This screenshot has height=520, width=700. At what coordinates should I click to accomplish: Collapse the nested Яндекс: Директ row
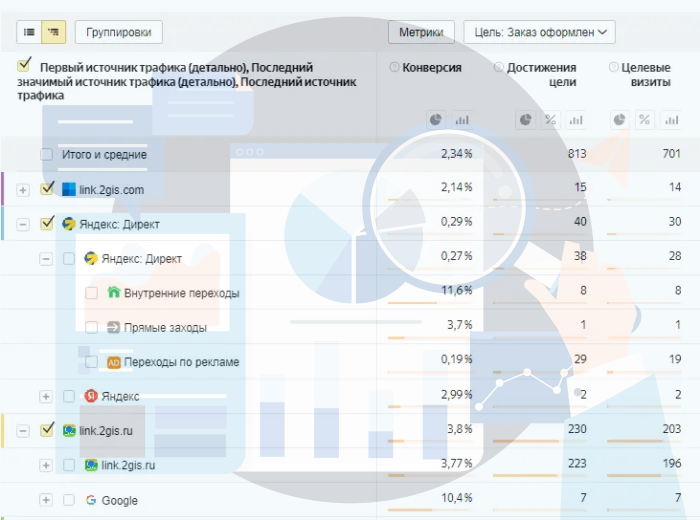46,259
